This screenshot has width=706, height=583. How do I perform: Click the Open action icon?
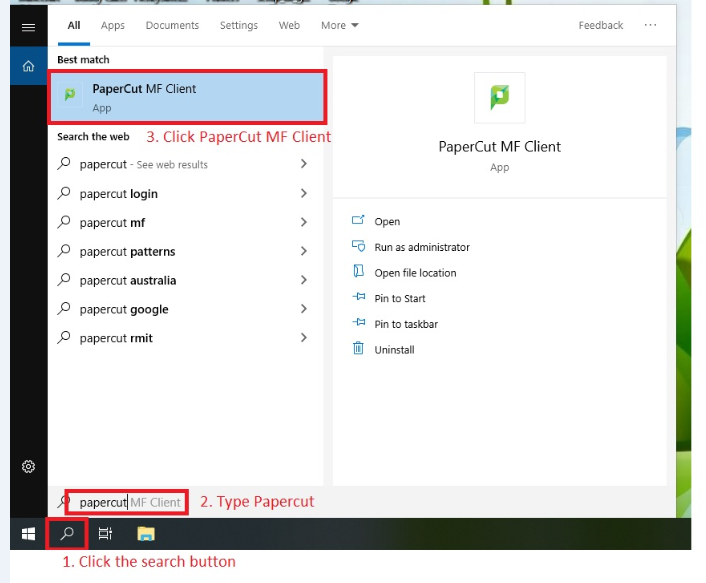click(x=358, y=220)
